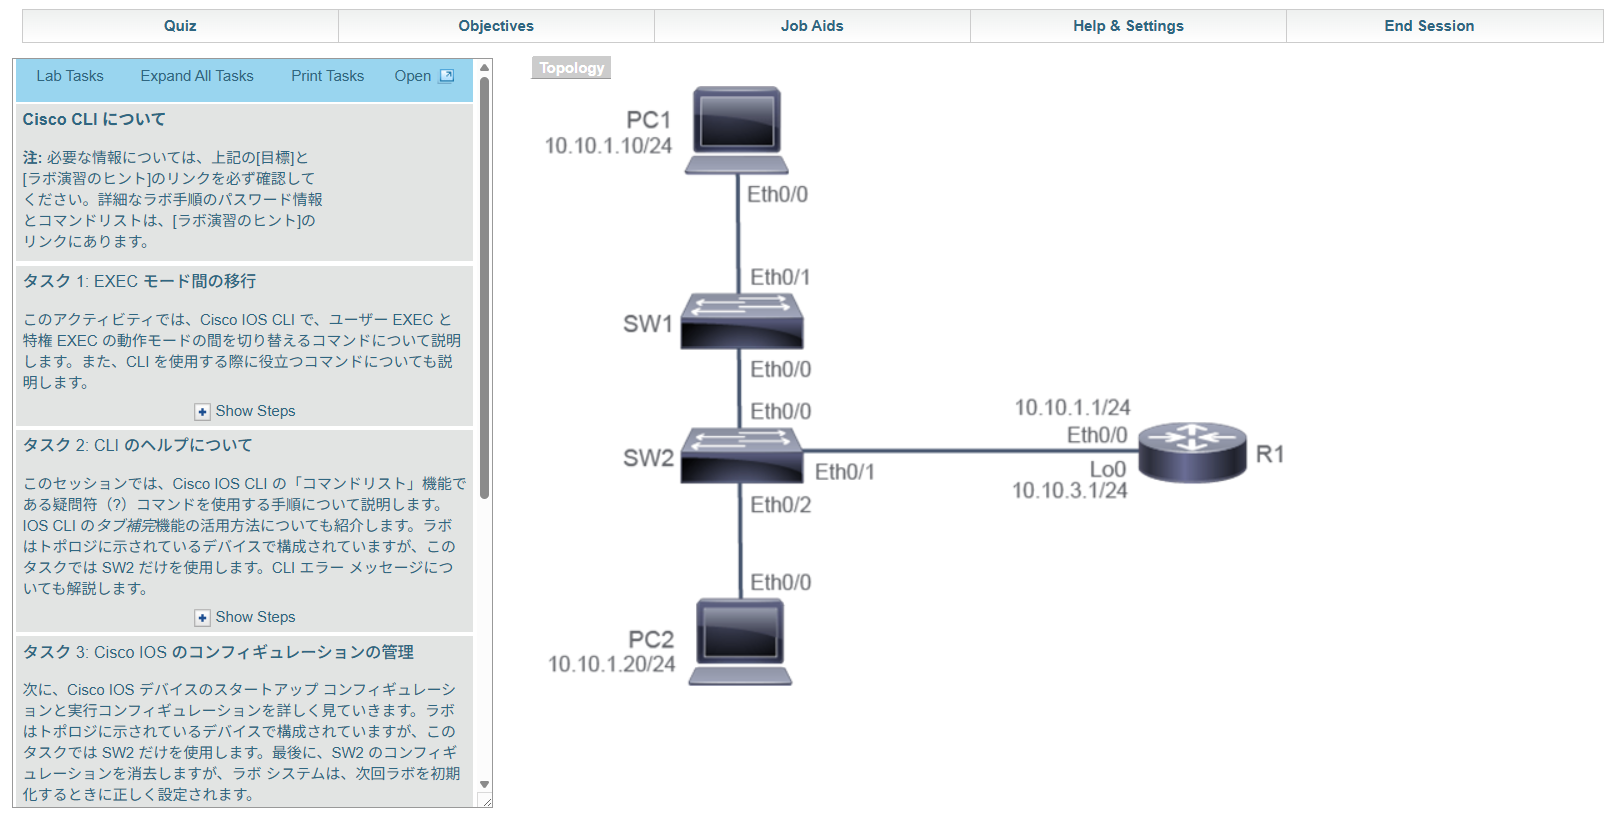Click the タスク 1 heading

point(139,281)
